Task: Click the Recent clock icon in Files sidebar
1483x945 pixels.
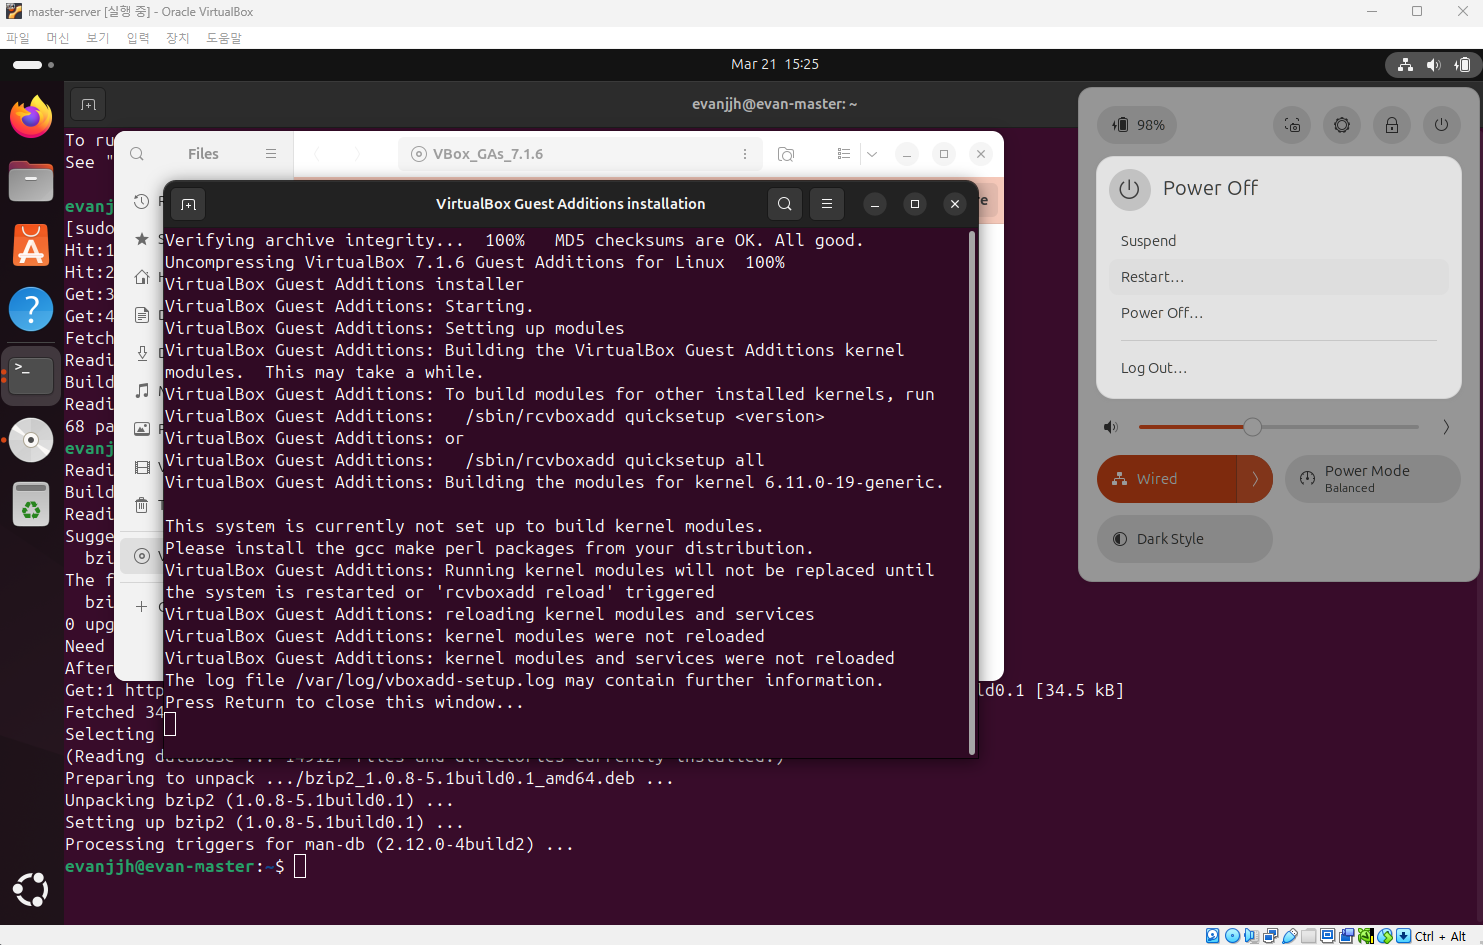Action: pyautogui.click(x=141, y=201)
